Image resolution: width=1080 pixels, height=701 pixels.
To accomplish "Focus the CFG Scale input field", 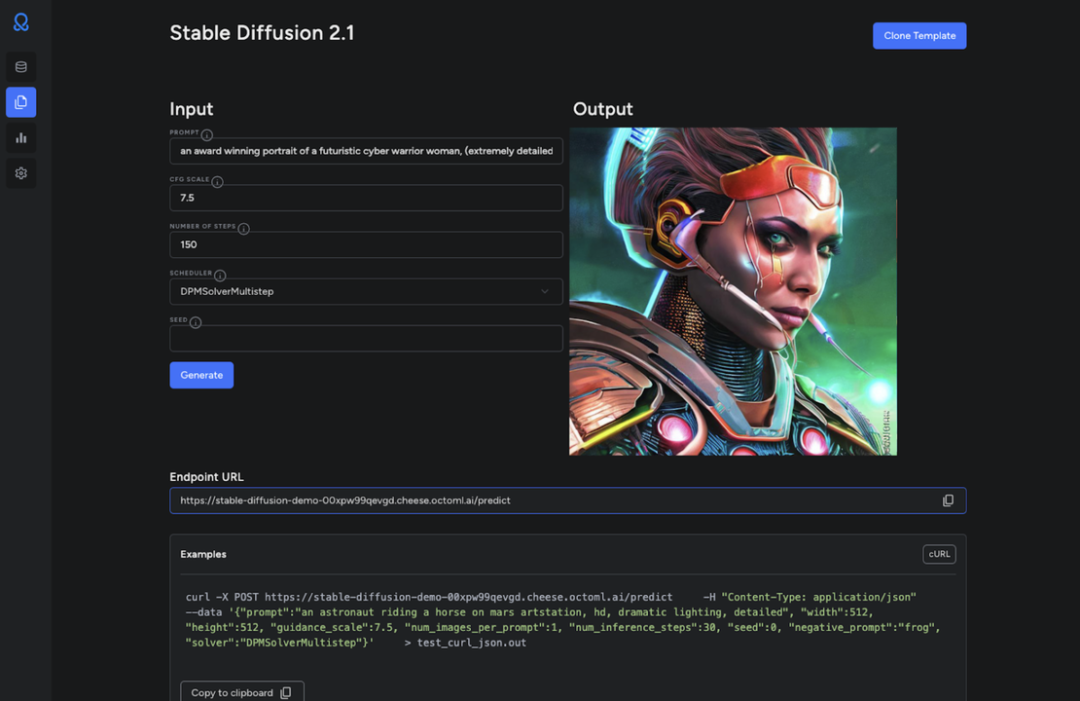I will click(x=366, y=198).
